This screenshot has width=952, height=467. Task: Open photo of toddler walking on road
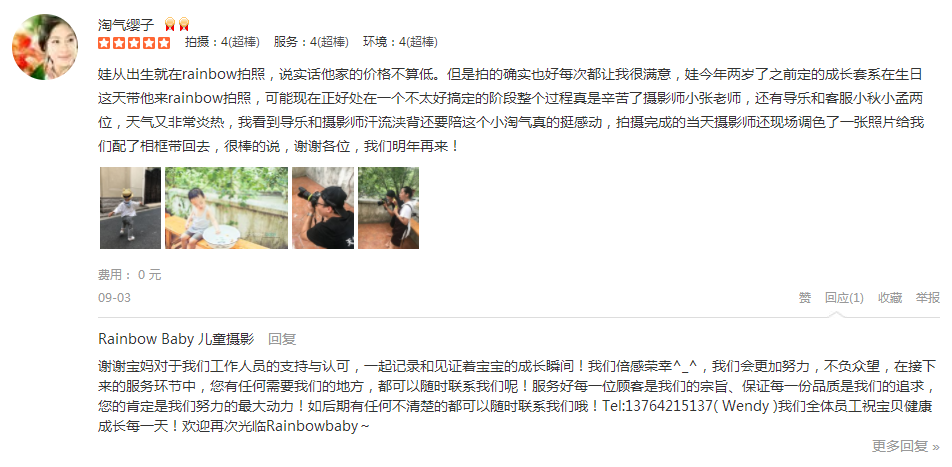pos(131,208)
